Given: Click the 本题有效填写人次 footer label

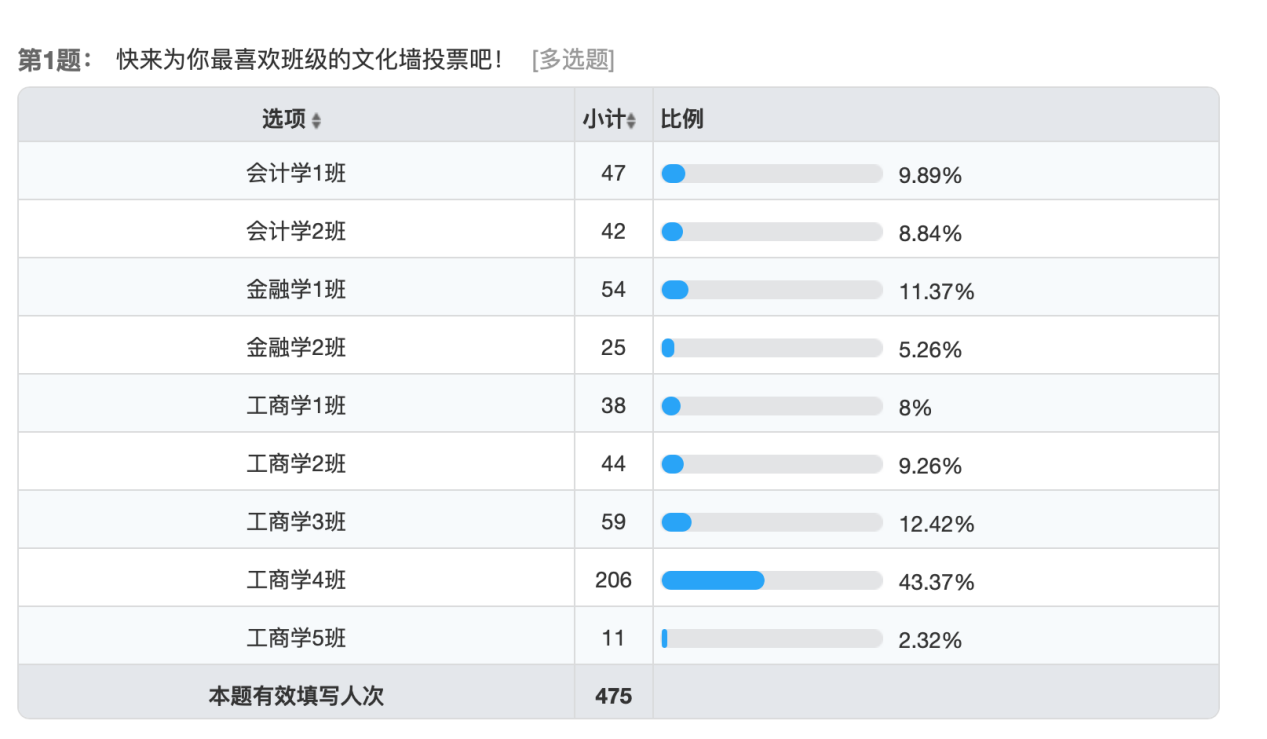Looking at the screenshot, I should point(296,696).
